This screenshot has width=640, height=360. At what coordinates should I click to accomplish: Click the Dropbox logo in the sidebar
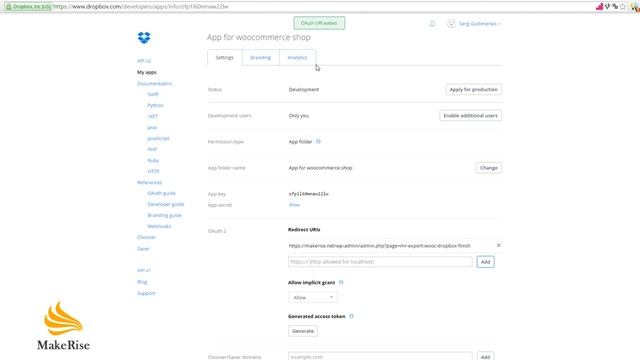(144, 38)
